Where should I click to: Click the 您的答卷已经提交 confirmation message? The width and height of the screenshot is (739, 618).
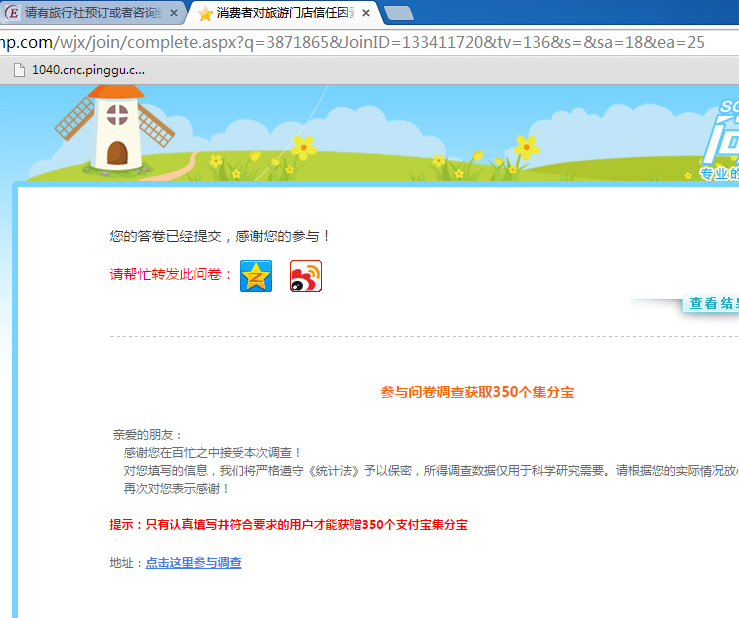[x=219, y=236]
